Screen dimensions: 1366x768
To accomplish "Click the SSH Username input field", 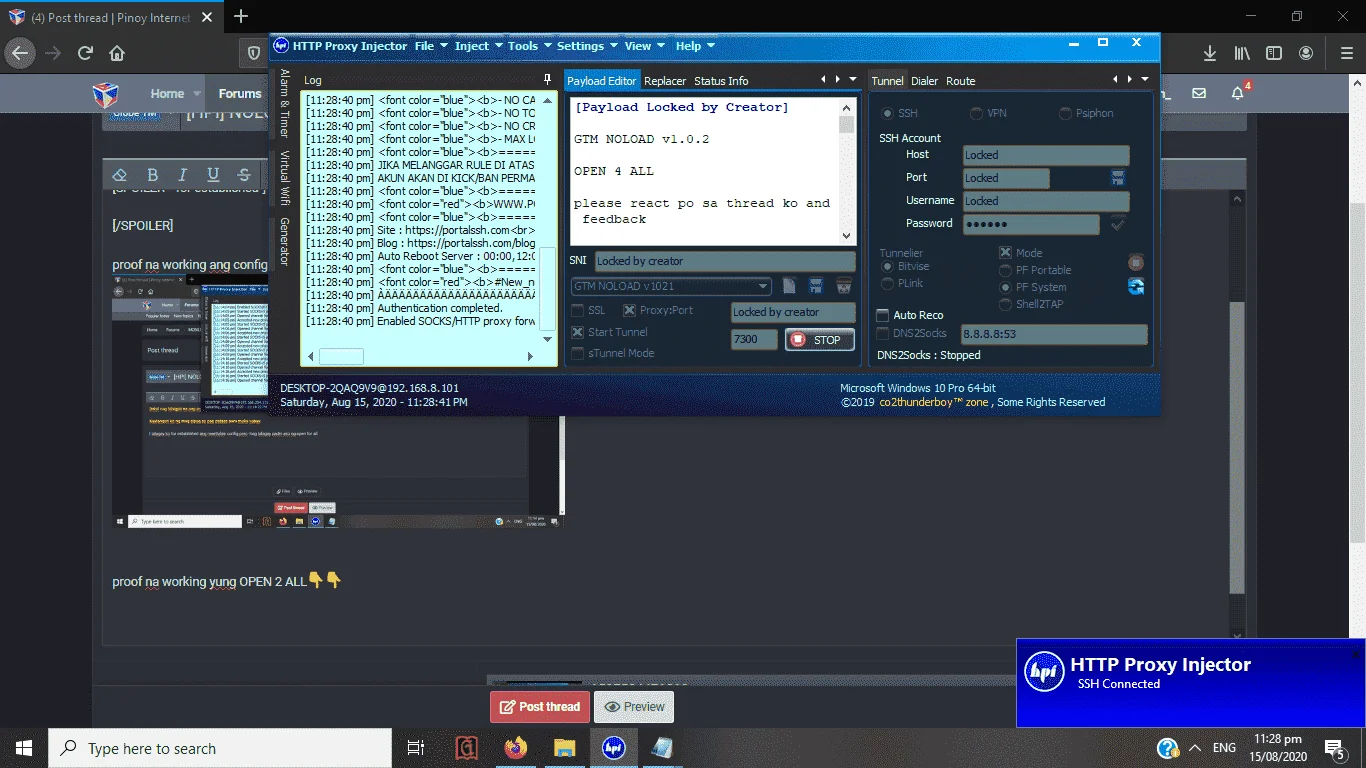I will pyautogui.click(x=1046, y=201).
